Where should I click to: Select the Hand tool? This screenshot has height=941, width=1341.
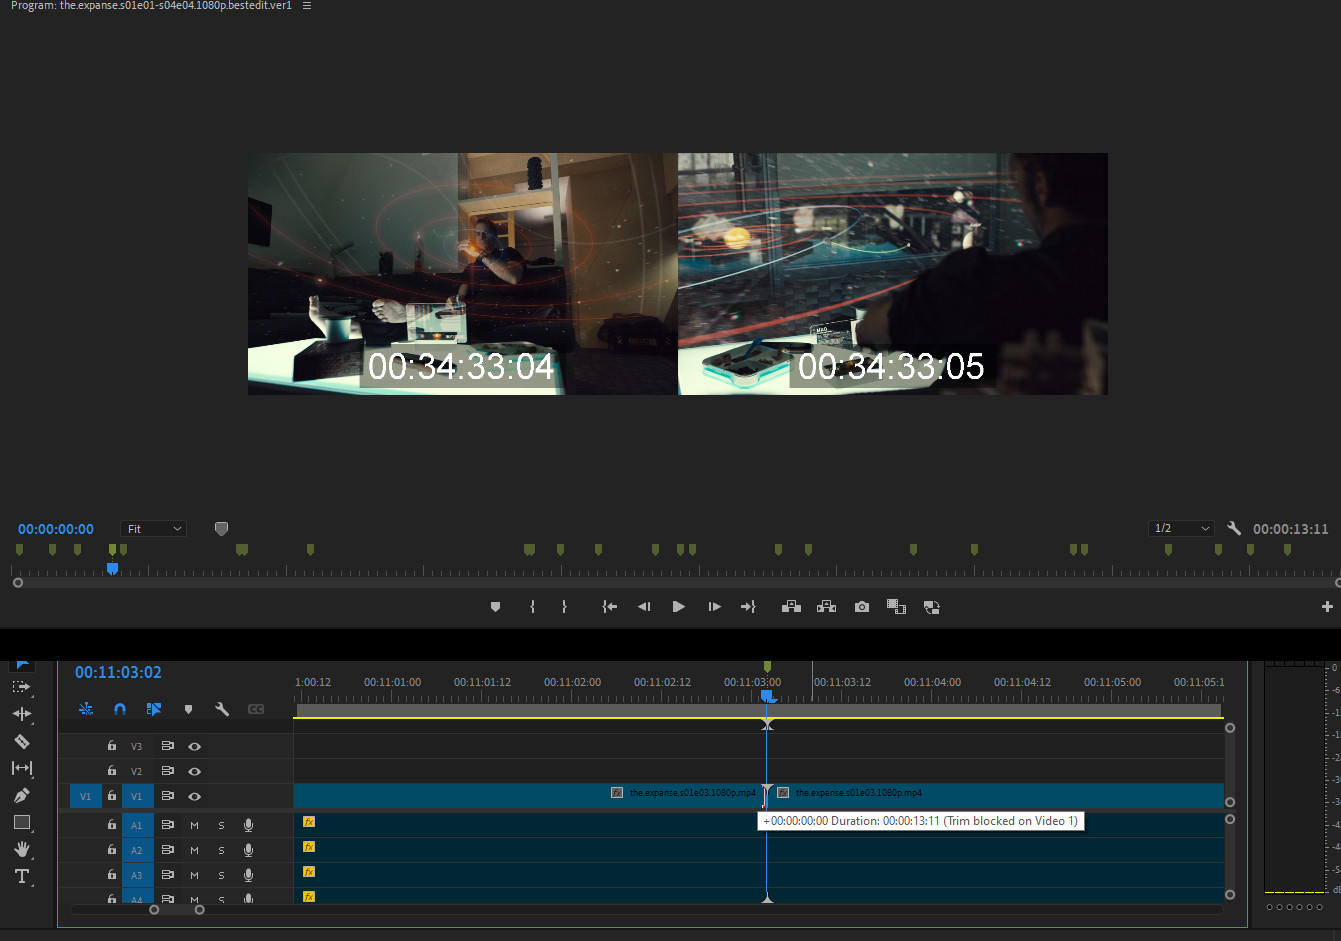coord(22,849)
